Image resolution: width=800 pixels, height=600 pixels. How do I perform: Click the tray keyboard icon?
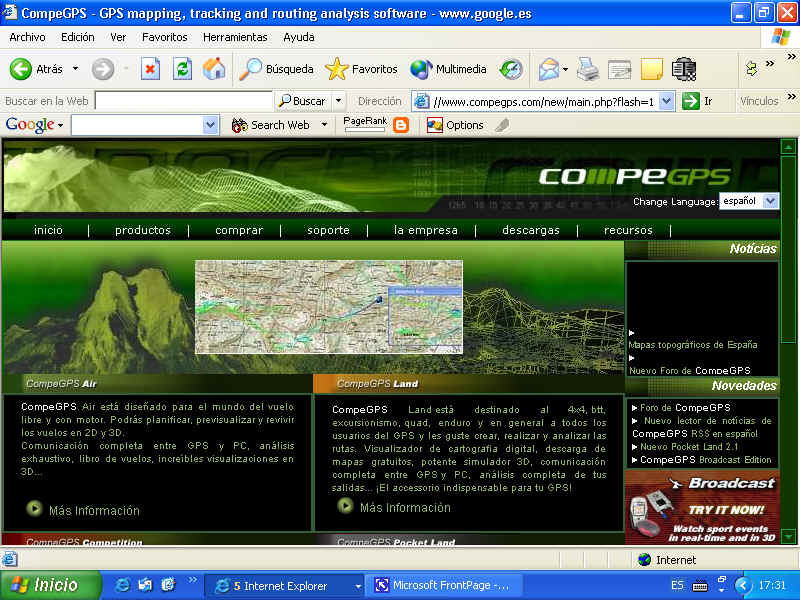[x=699, y=586]
